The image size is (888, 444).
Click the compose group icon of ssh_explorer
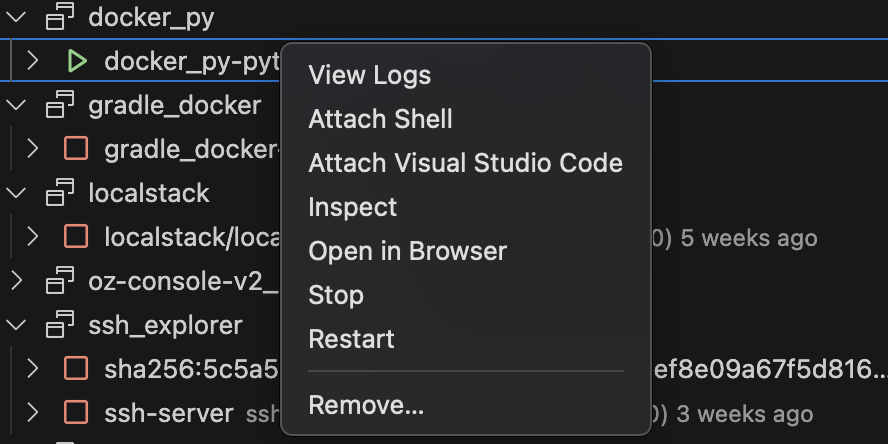point(60,325)
